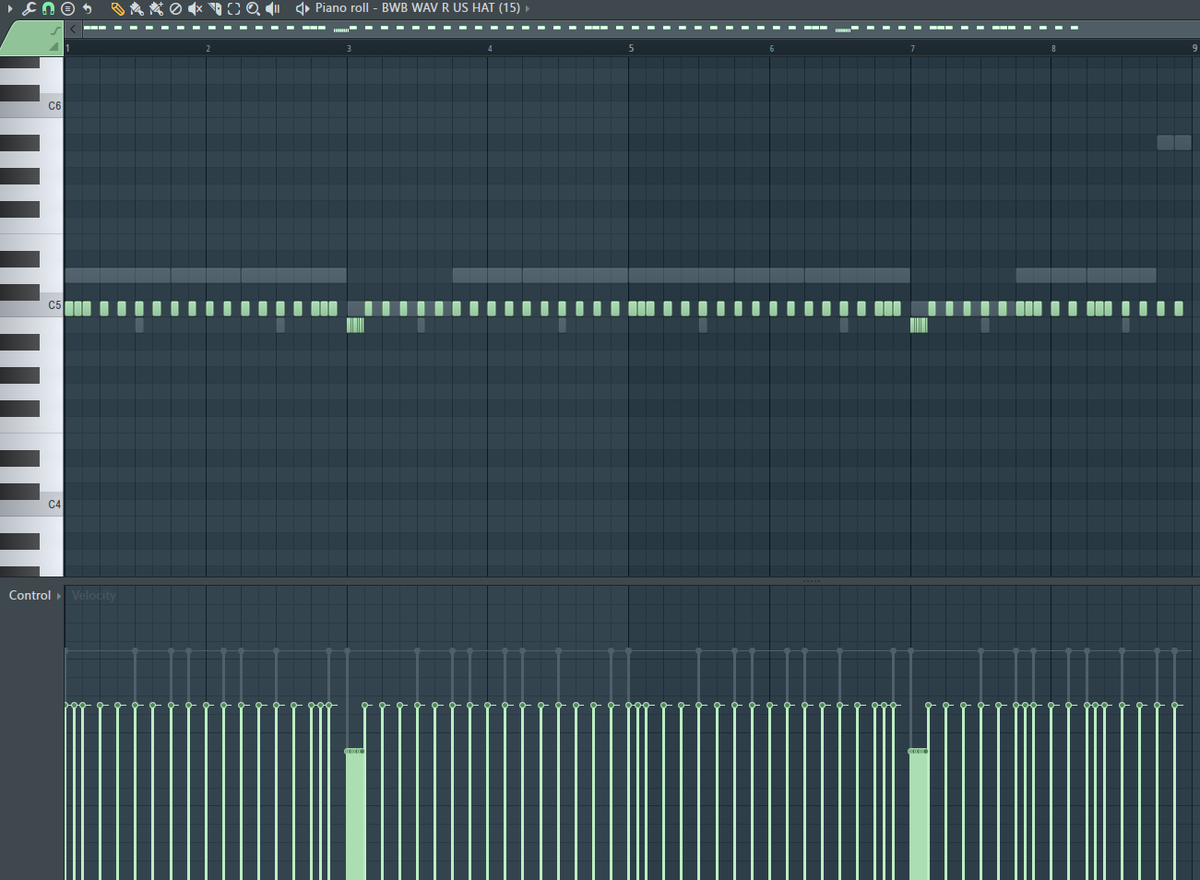Click the pattern overview minimap strip
Viewport: 1200px width, 880px height.
(640, 29)
